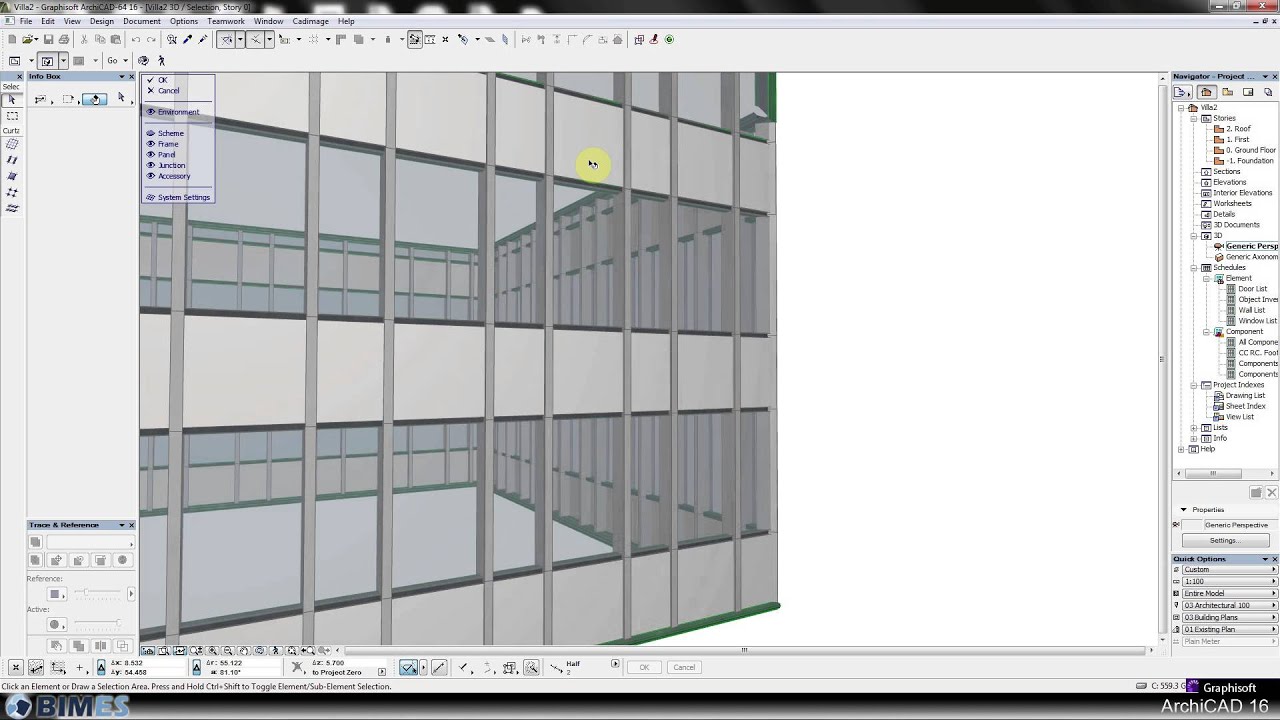1280x720 pixels.
Task: Select the Curtain Wall tool icon
Action: tap(12, 144)
